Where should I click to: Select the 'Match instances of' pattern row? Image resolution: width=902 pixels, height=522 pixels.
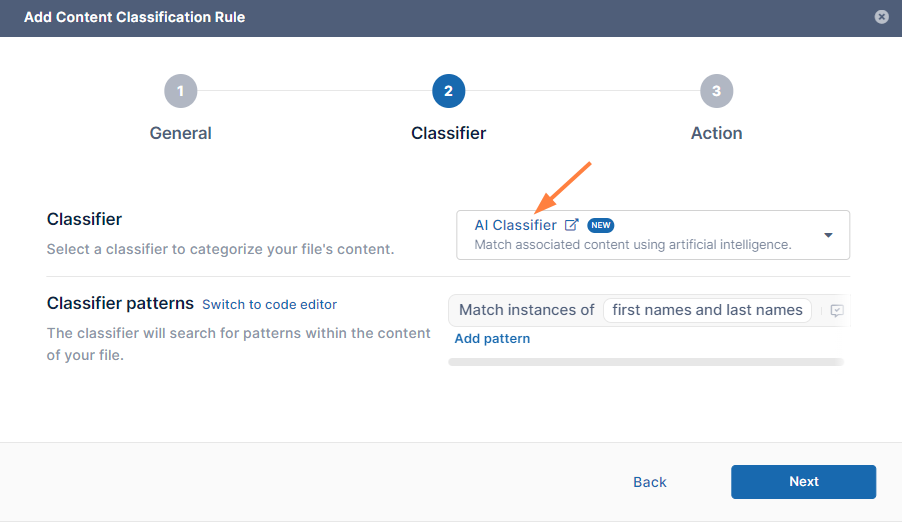tap(526, 310)
